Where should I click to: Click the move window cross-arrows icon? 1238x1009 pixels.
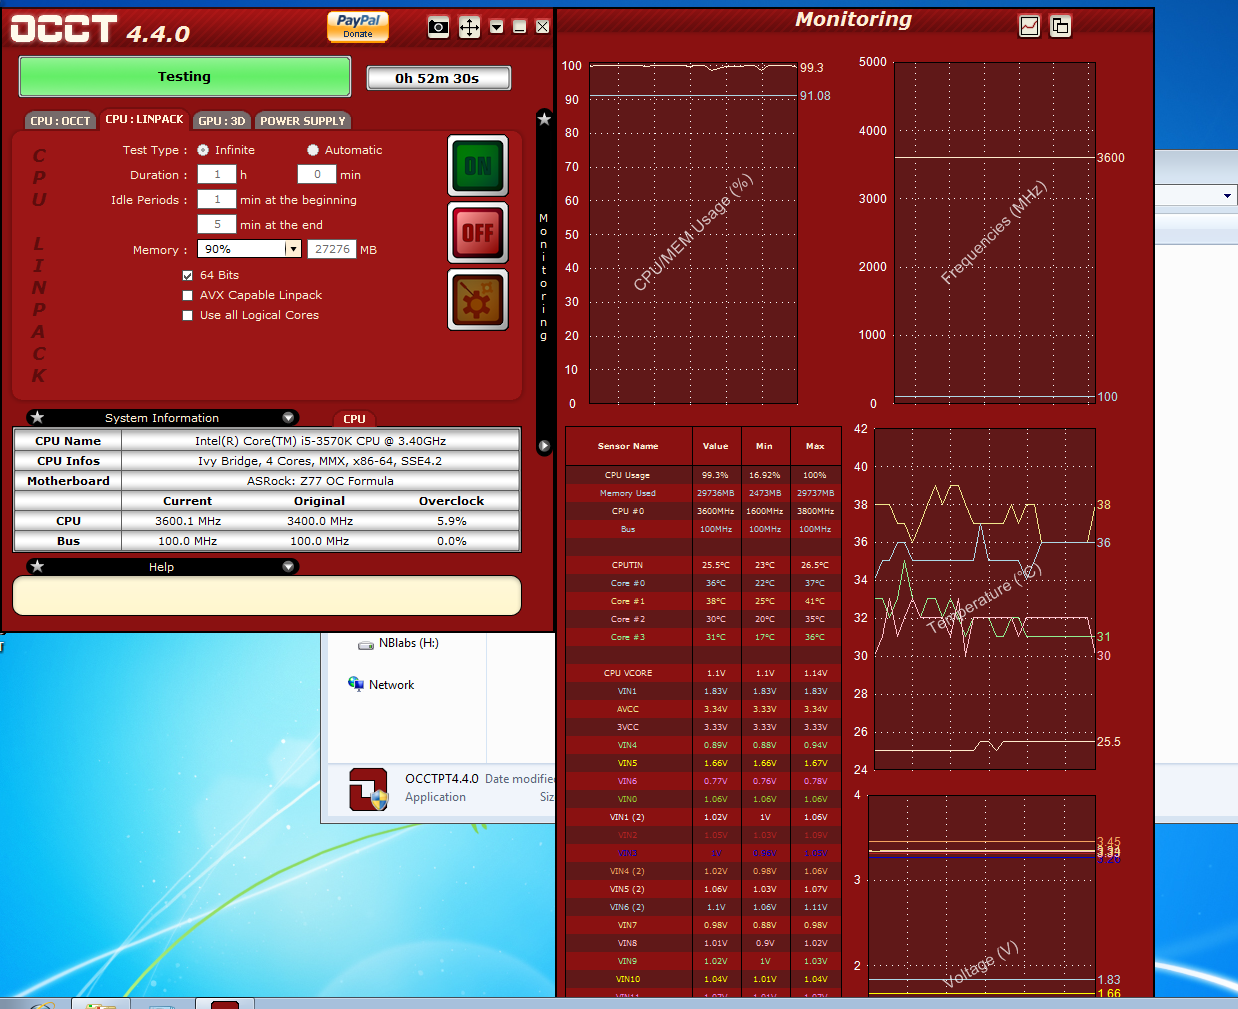click(469, 27)
